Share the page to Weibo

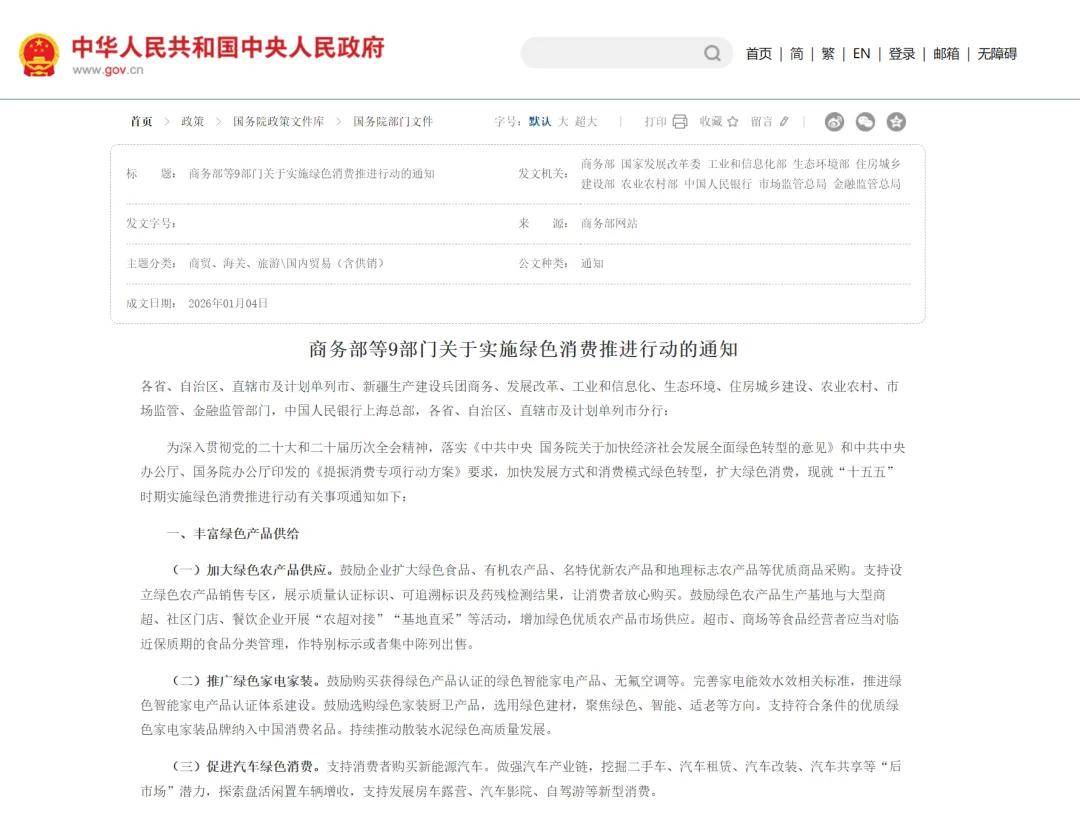point(834,121)
